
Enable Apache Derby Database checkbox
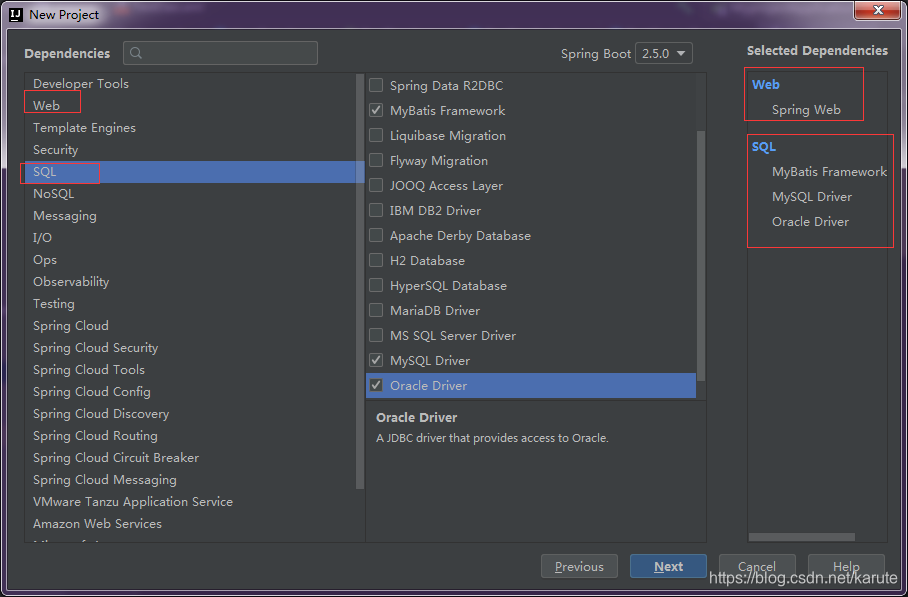pyautogui.click(x=376, y=235)
